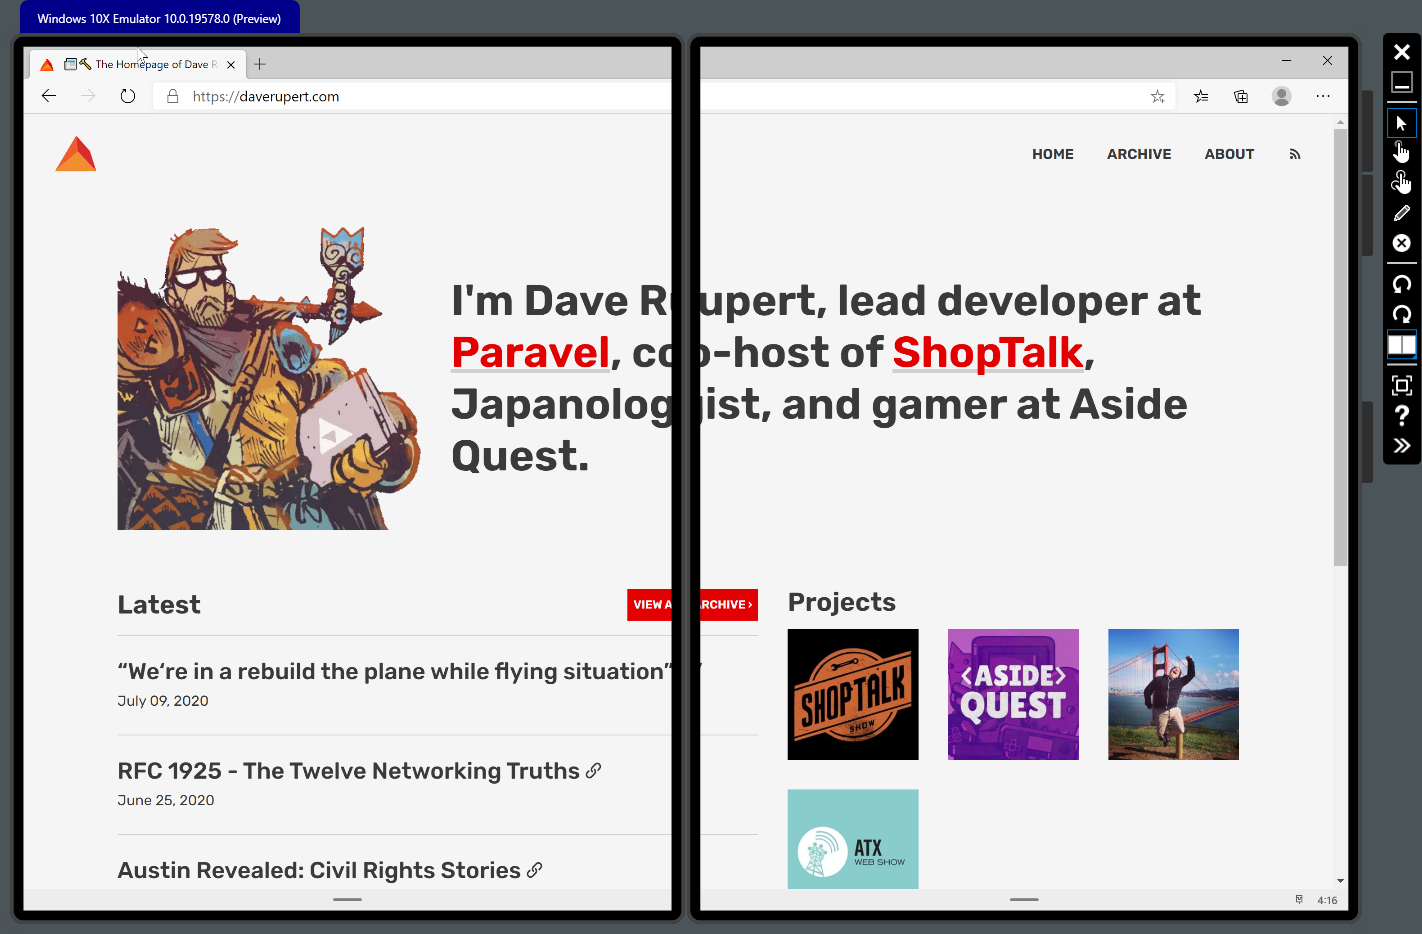Select the mouse pointer input mode in emulator toolbar
Image resolution: width=1422 pixels, height=934 pixels.
click(1401, 123)
